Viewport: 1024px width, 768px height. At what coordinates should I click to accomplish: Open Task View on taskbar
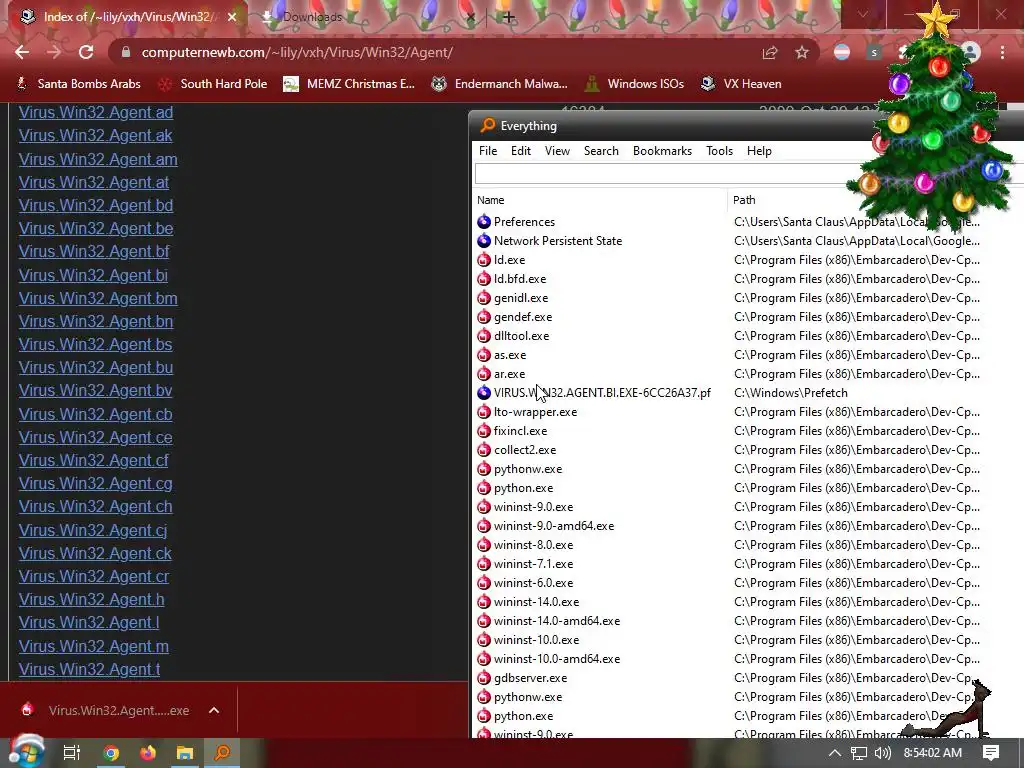(72, 753)
